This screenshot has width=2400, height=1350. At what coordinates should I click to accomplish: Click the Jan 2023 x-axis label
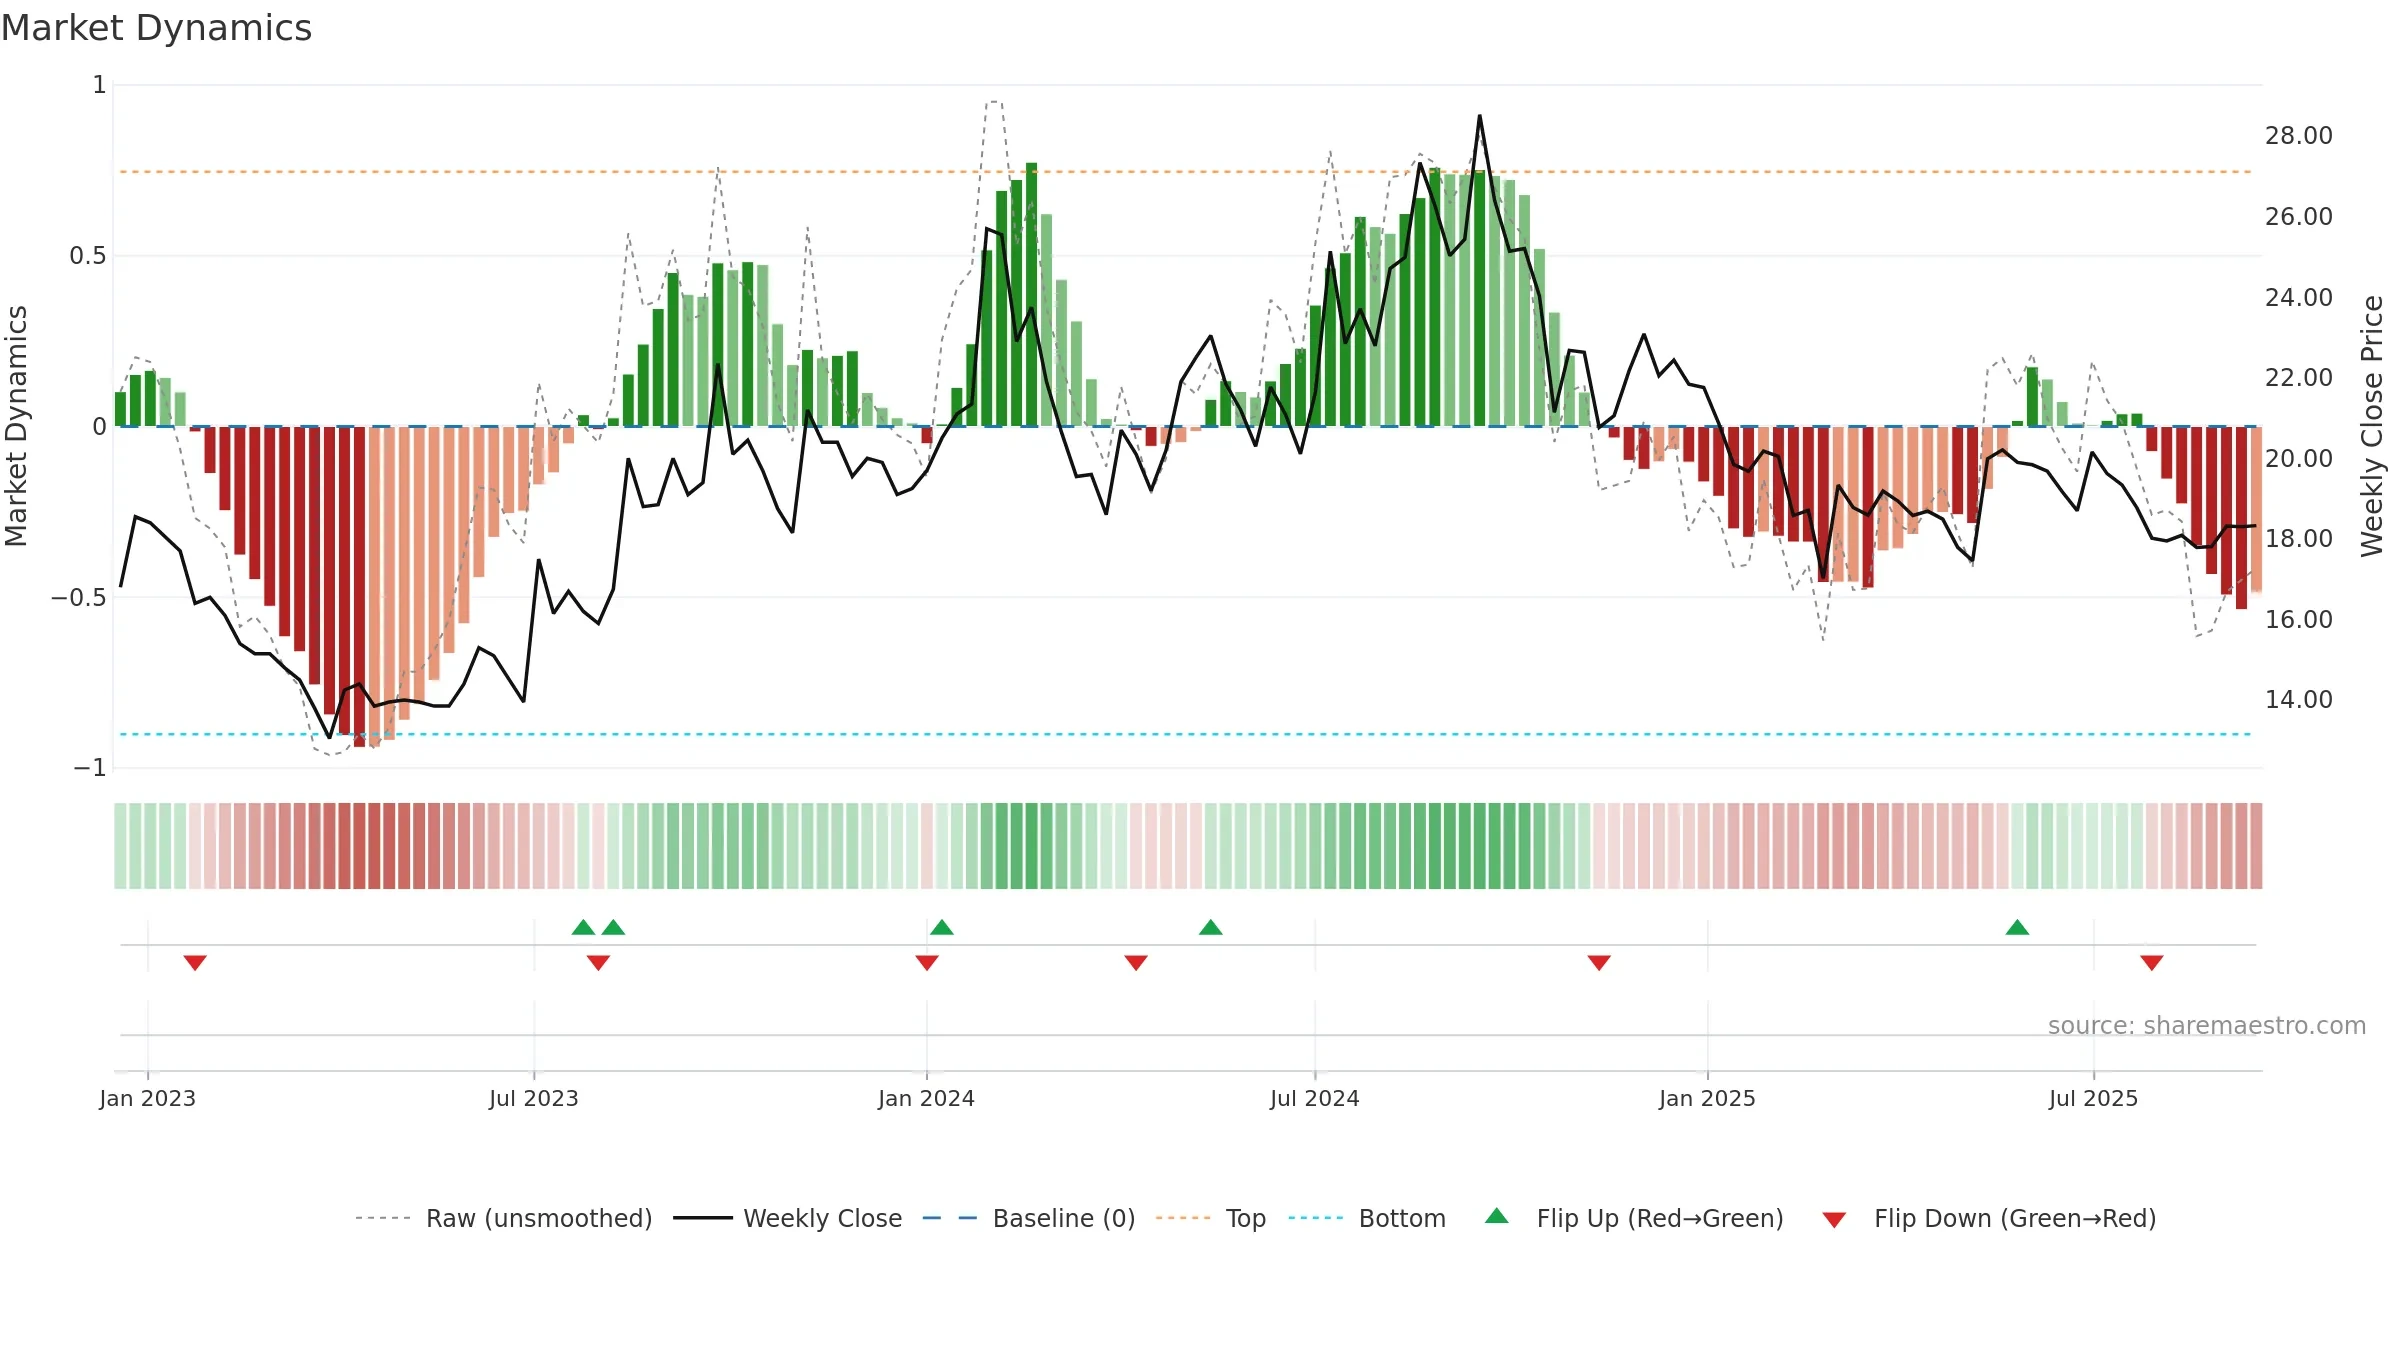pos(148,1098)
